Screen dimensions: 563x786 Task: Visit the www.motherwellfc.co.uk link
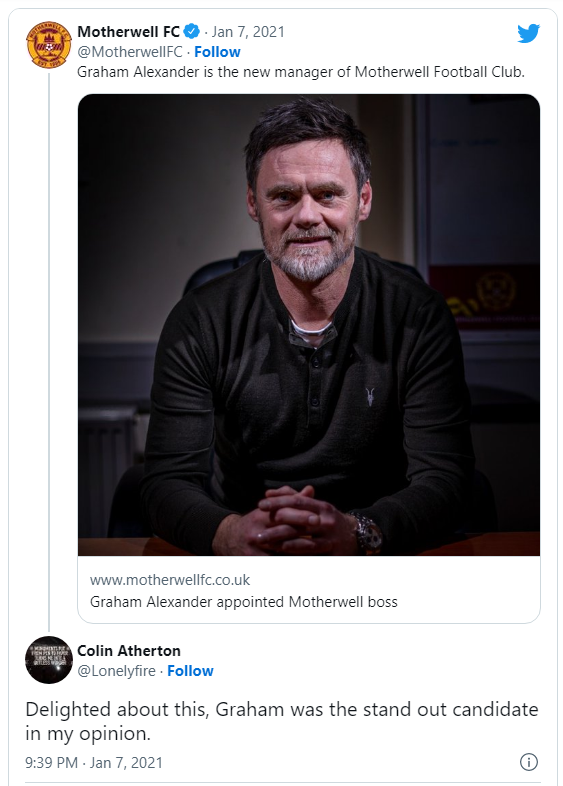[x=170, y=580]
